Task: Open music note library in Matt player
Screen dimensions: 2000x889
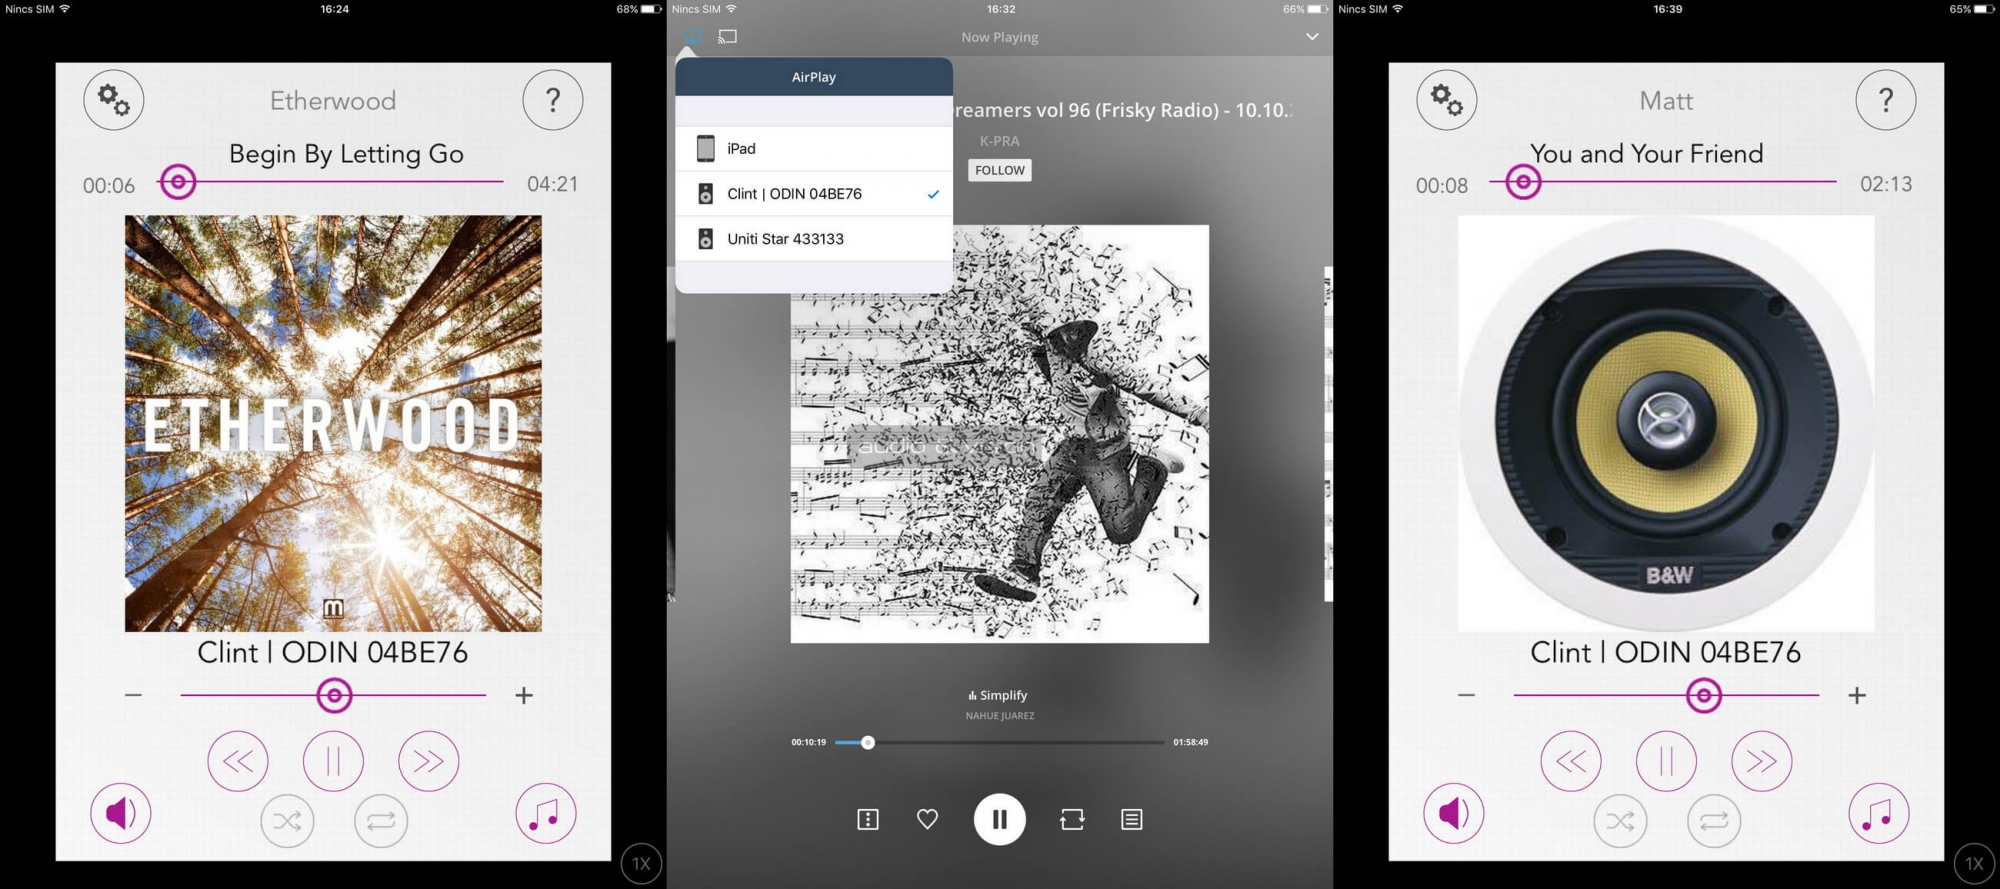Action: point(1879,813)
